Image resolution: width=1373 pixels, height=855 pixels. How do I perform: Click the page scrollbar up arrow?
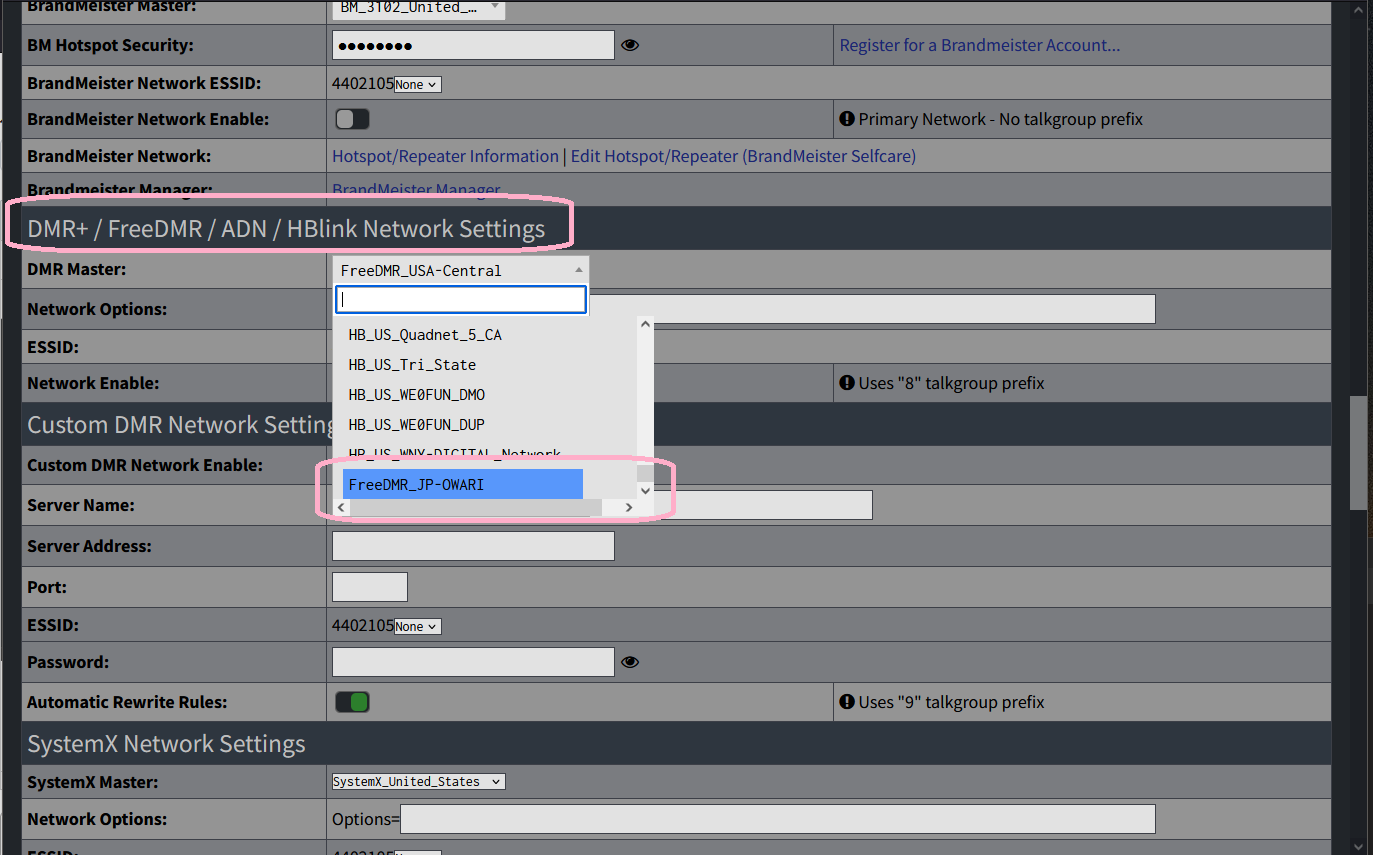[1357, 8]
